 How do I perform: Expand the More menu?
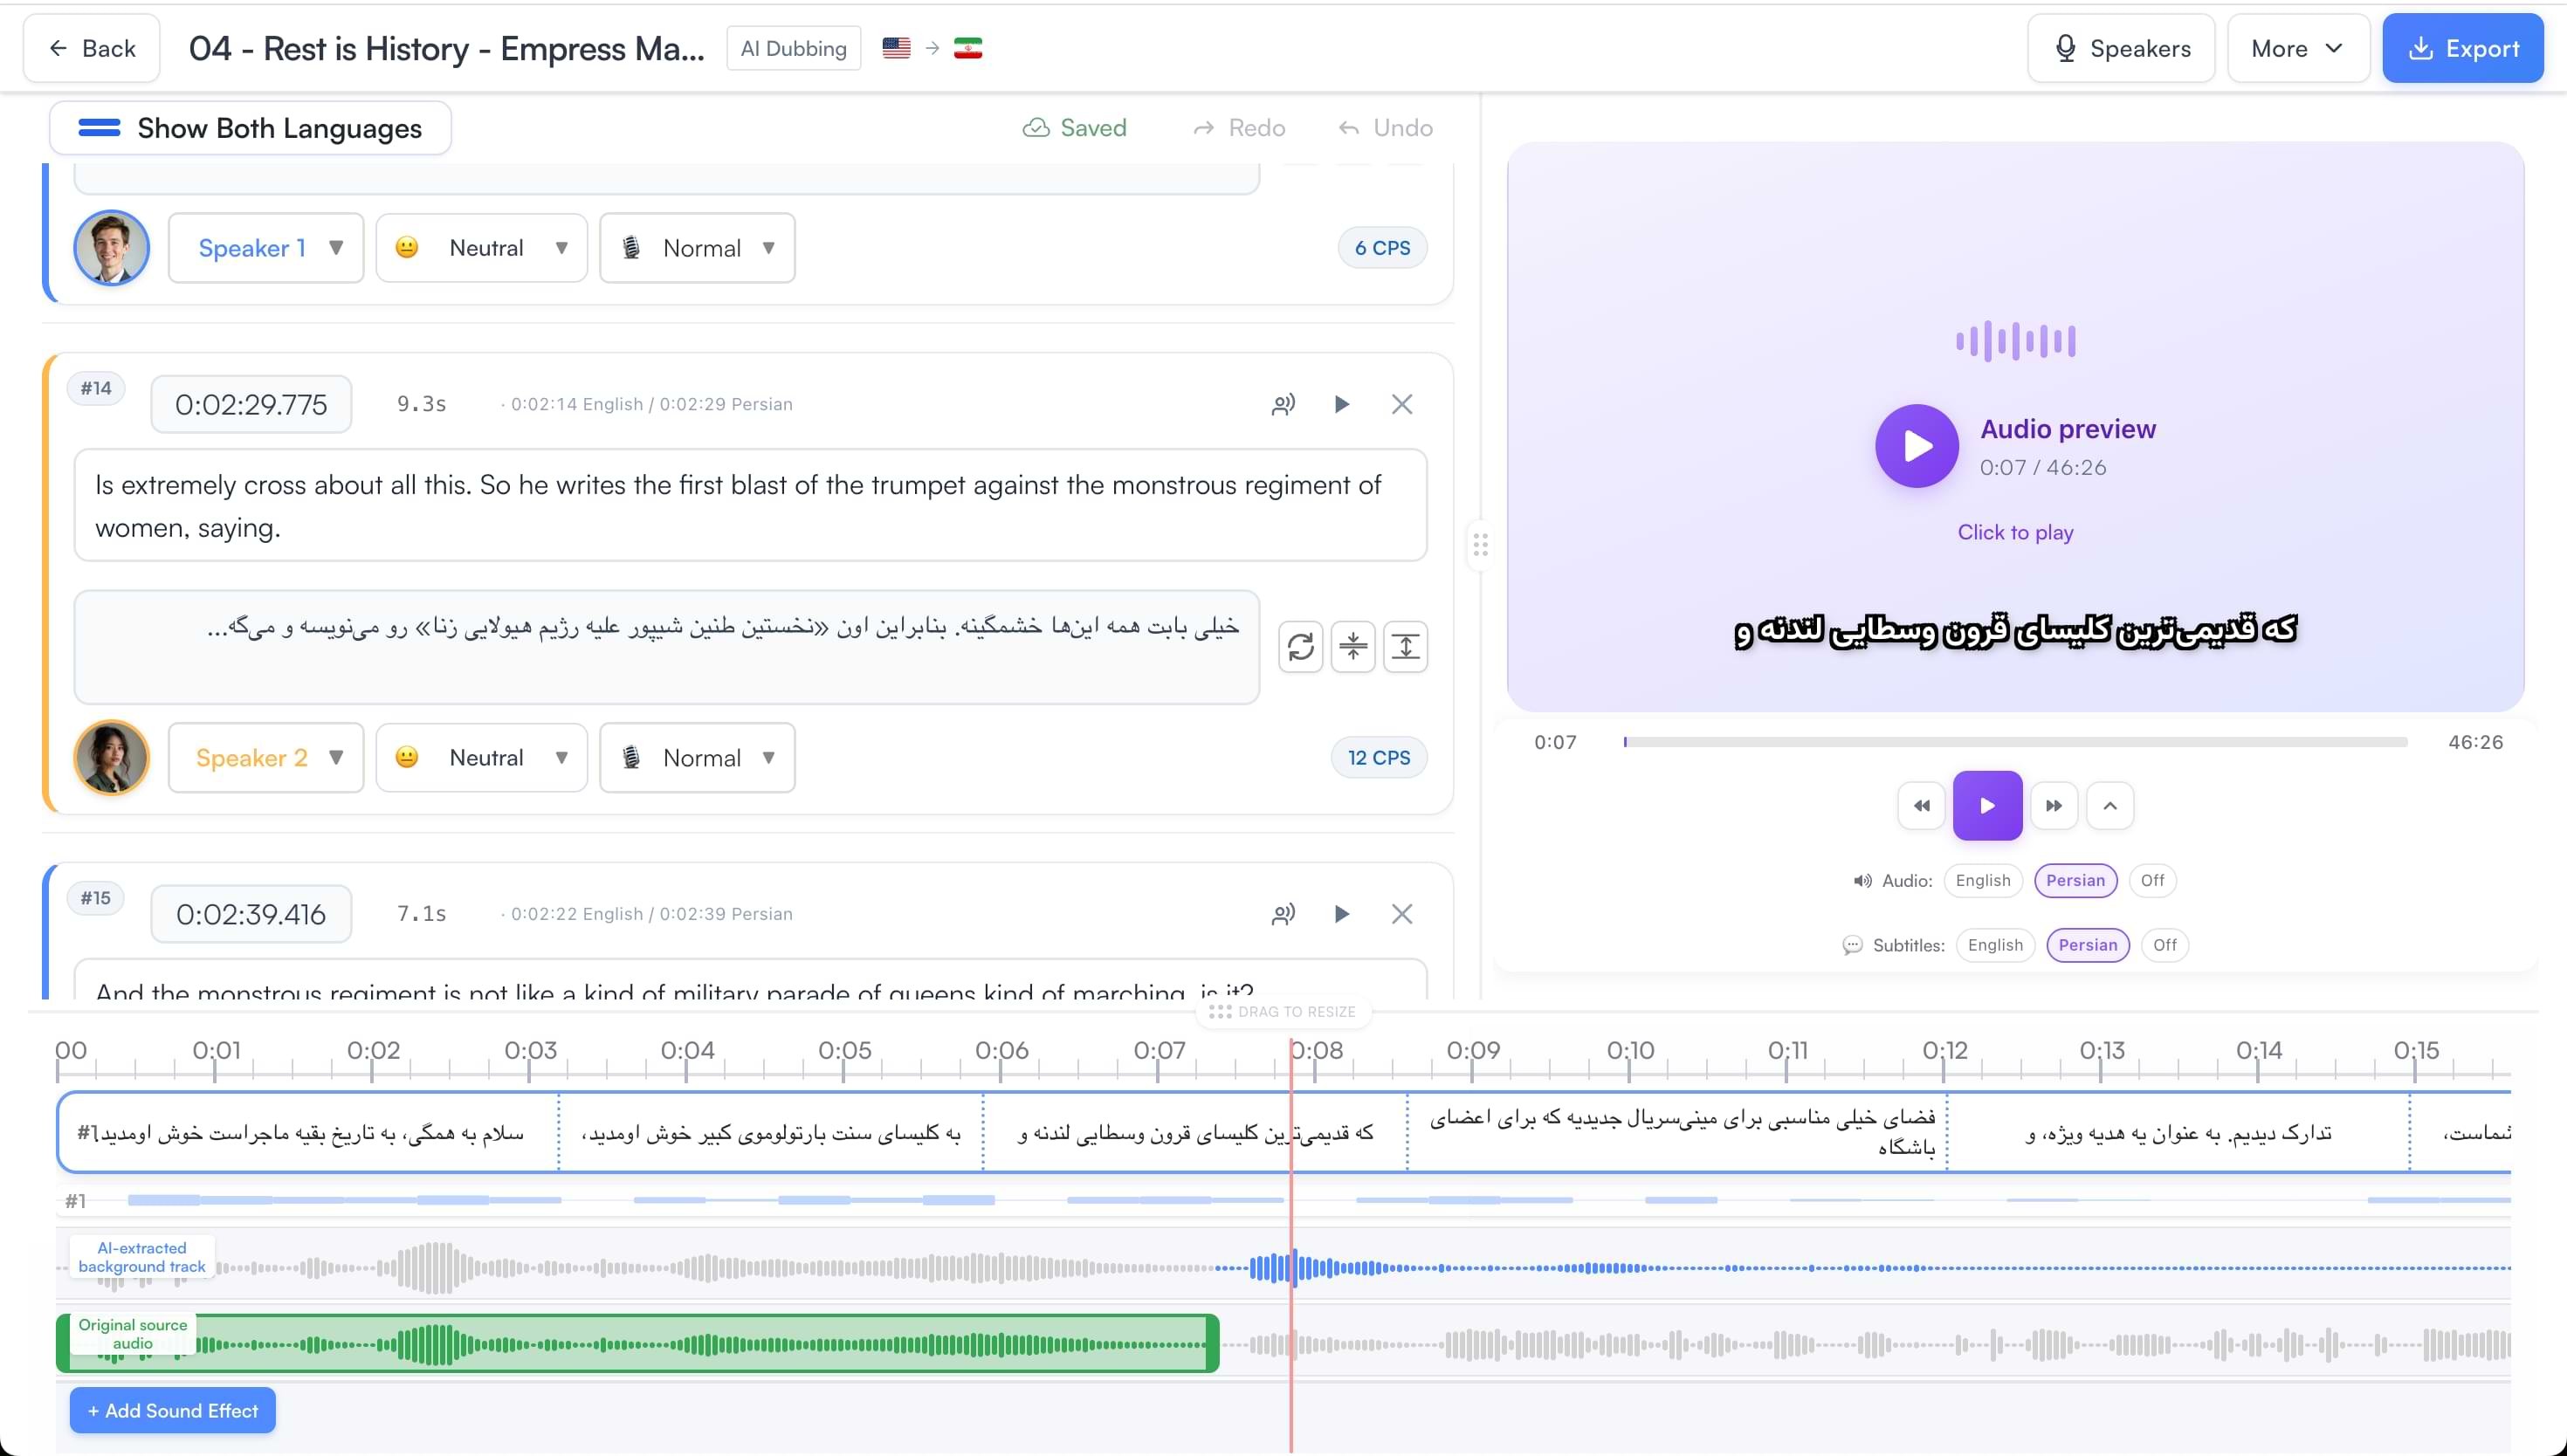(x=2297, y=48)
